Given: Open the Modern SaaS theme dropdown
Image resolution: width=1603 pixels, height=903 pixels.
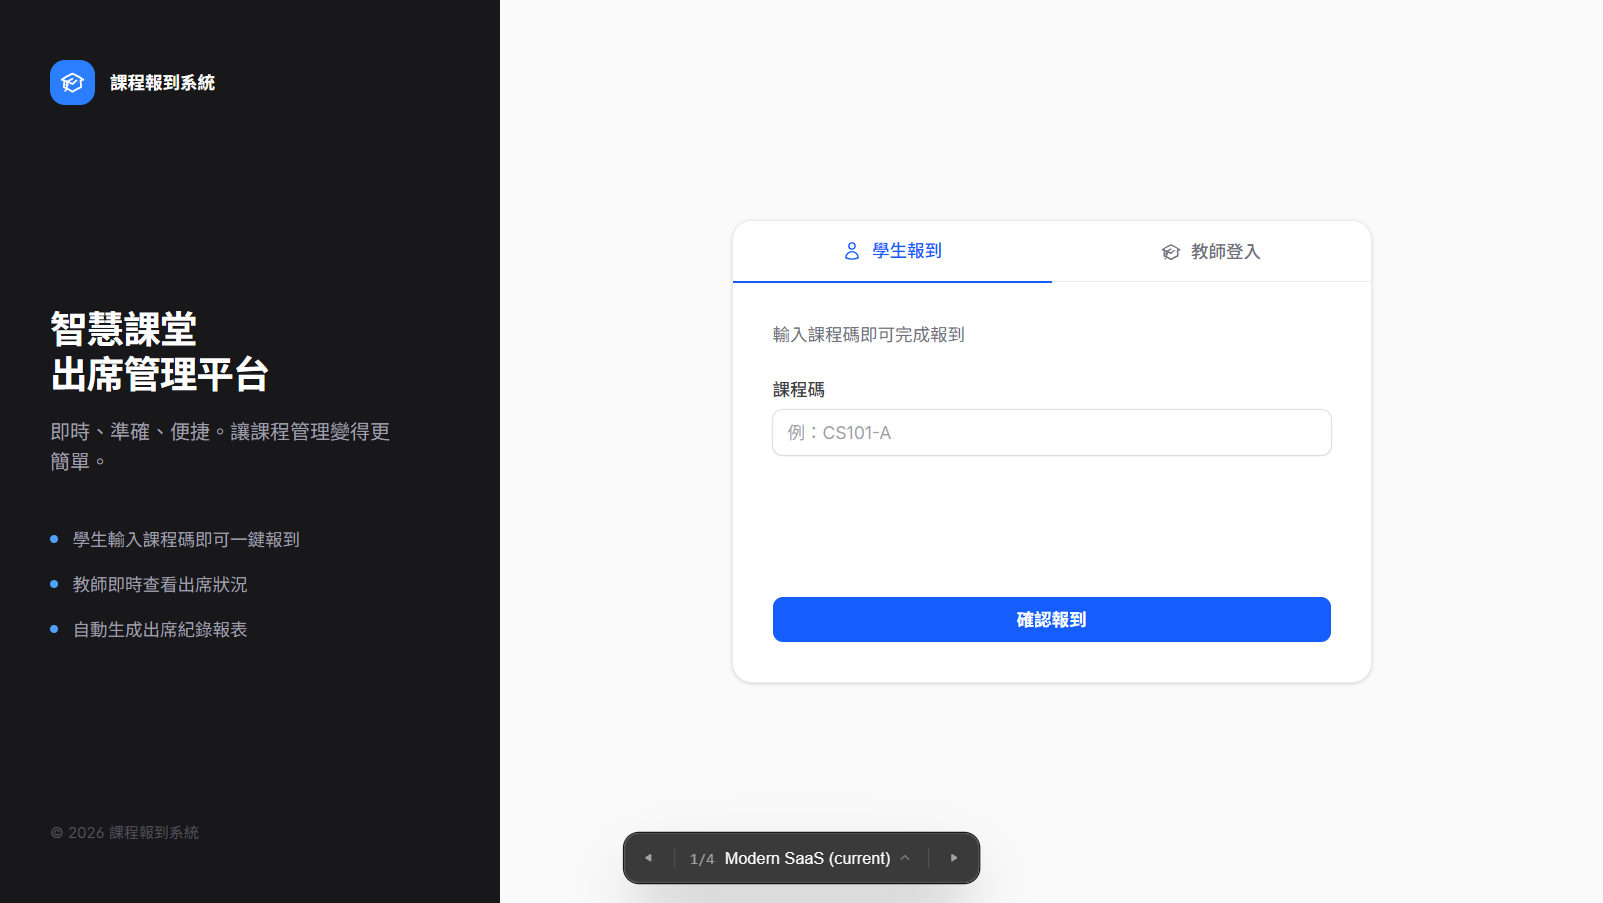Looking at the screenshot, I should (807, 857).
